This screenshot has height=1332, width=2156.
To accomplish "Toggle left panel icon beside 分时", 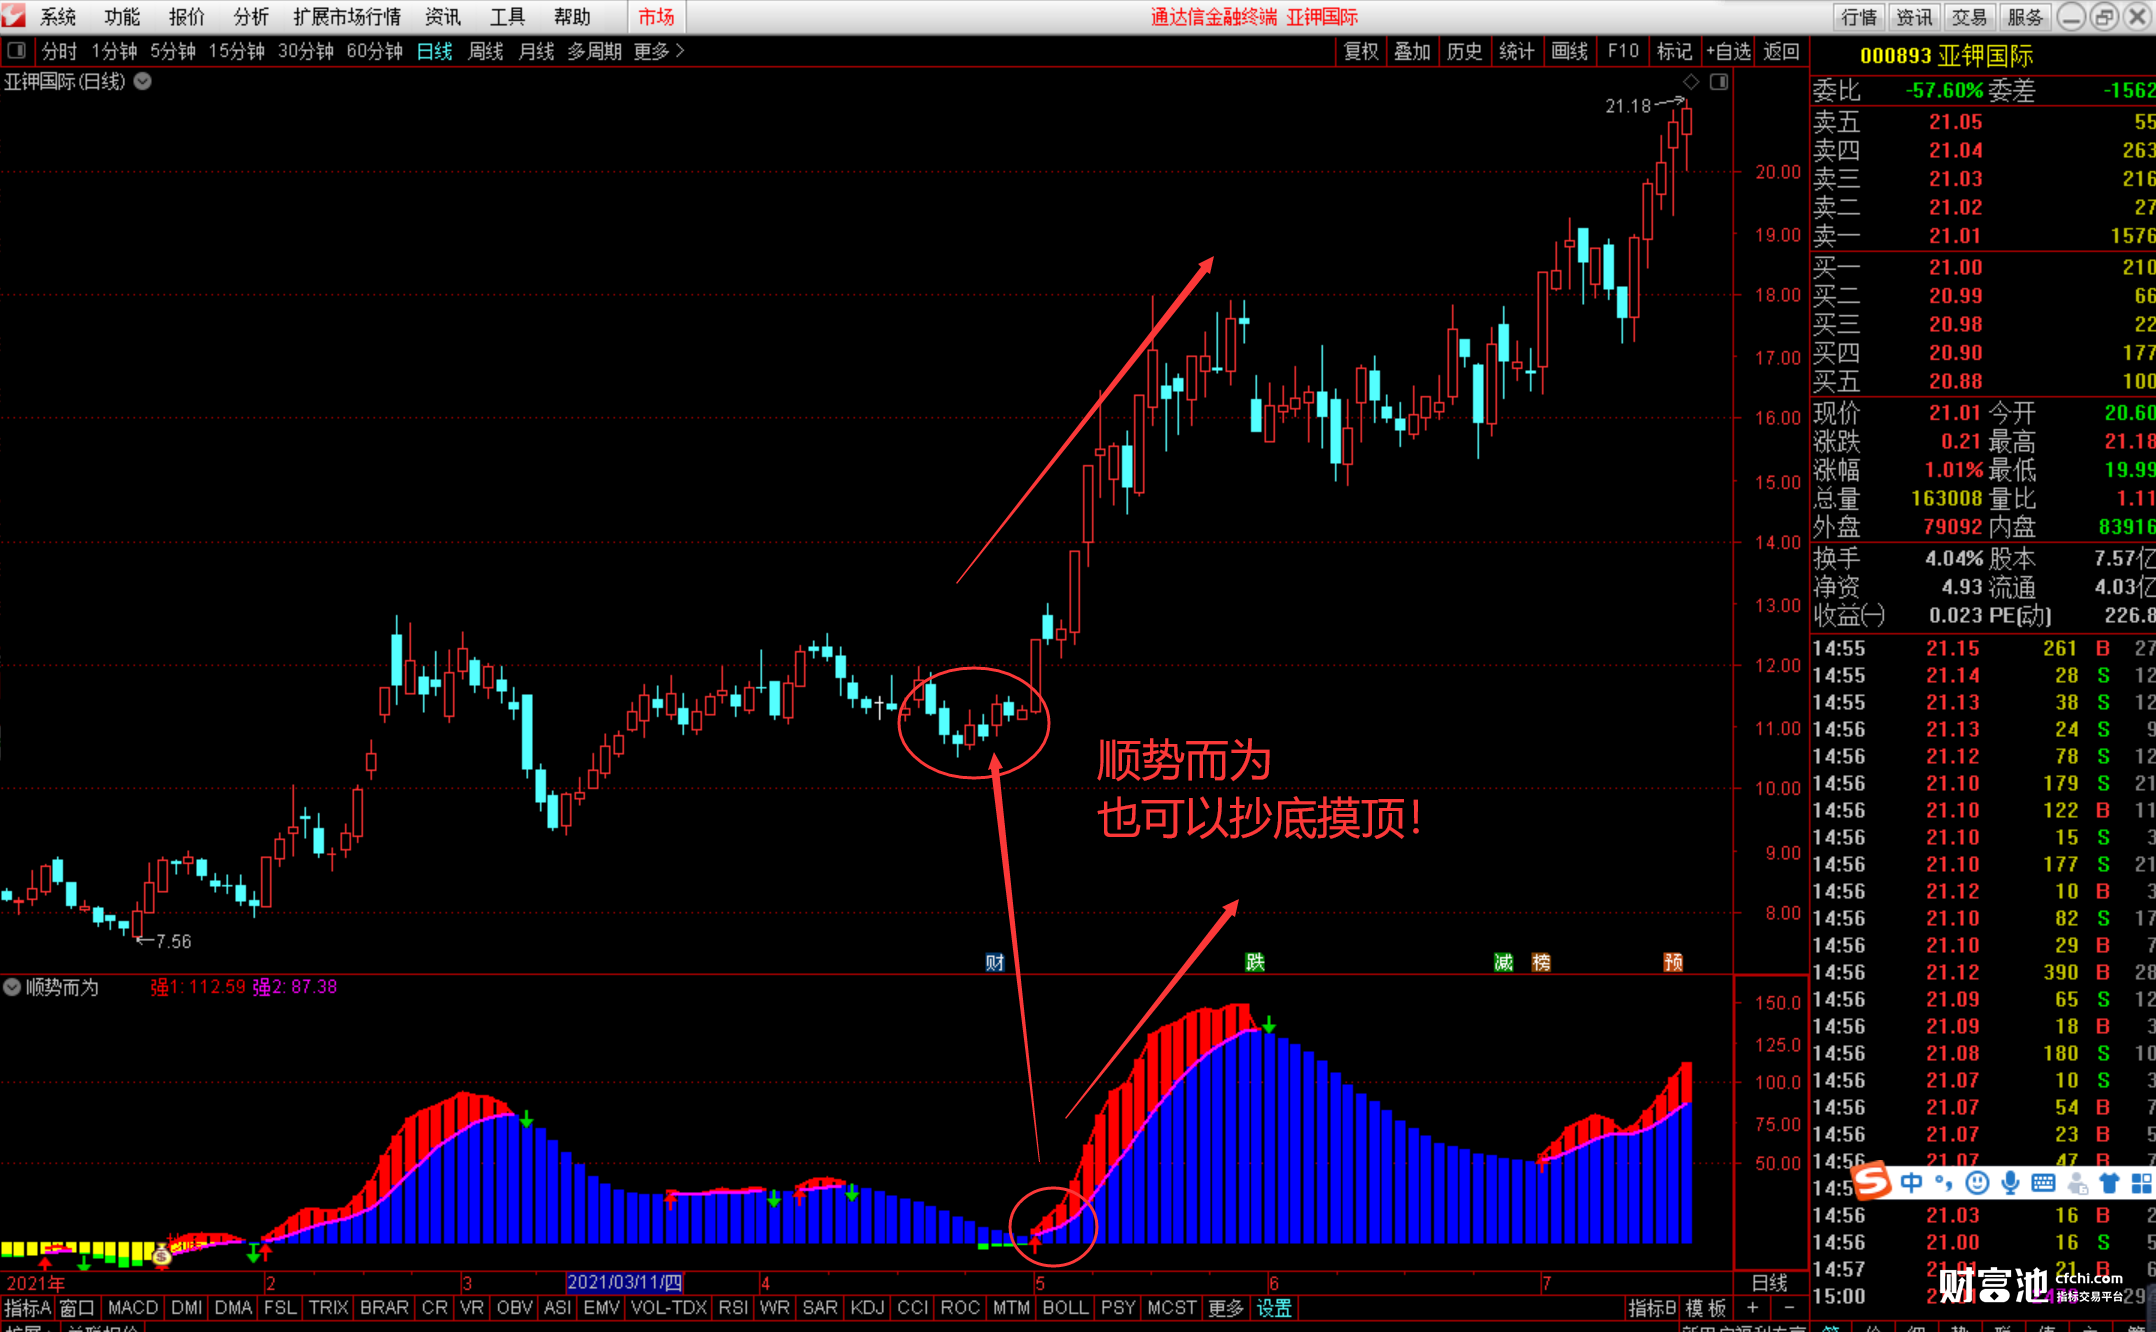I will point(16,50).
